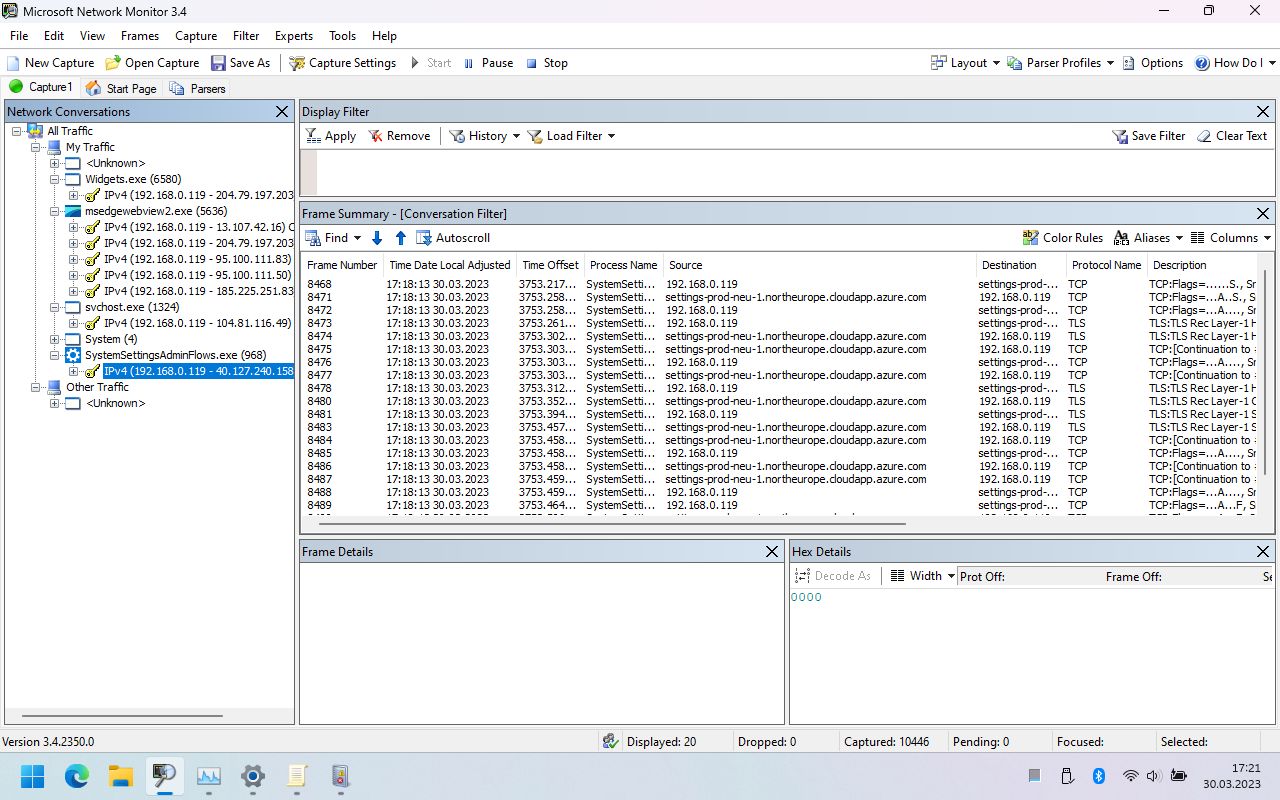
Task: Collapse the Widgets.exe (6580) tree node
Action: click(56, 179)
